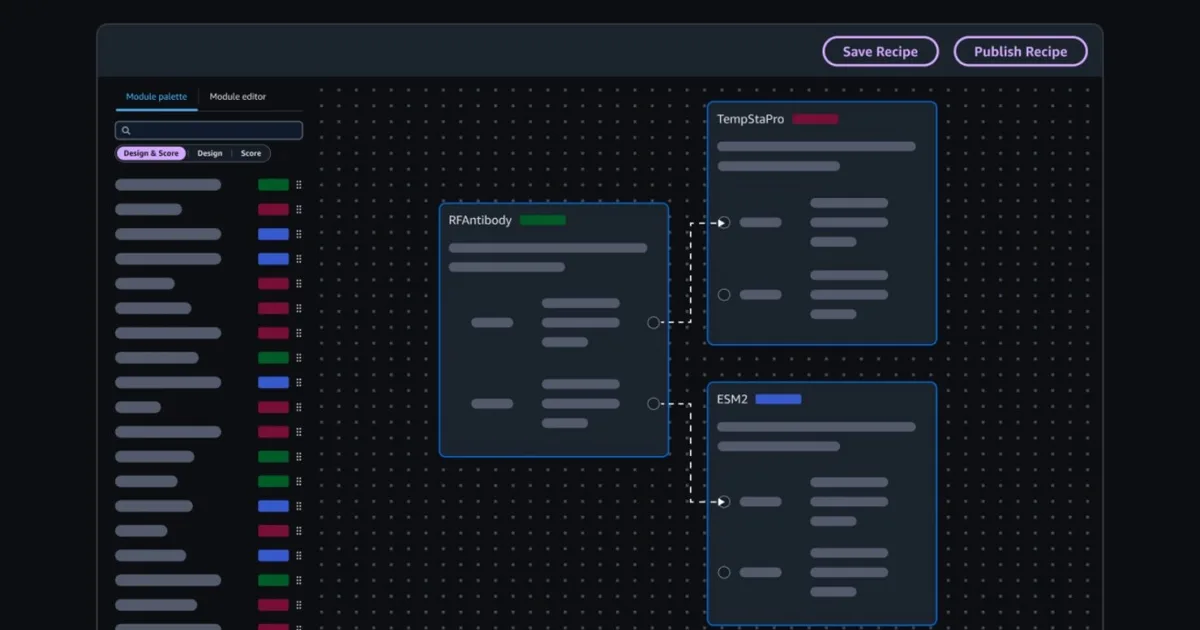This screenshot has height=630, width=1200.
Task: Click the module search input field
Action: (215, 131)
